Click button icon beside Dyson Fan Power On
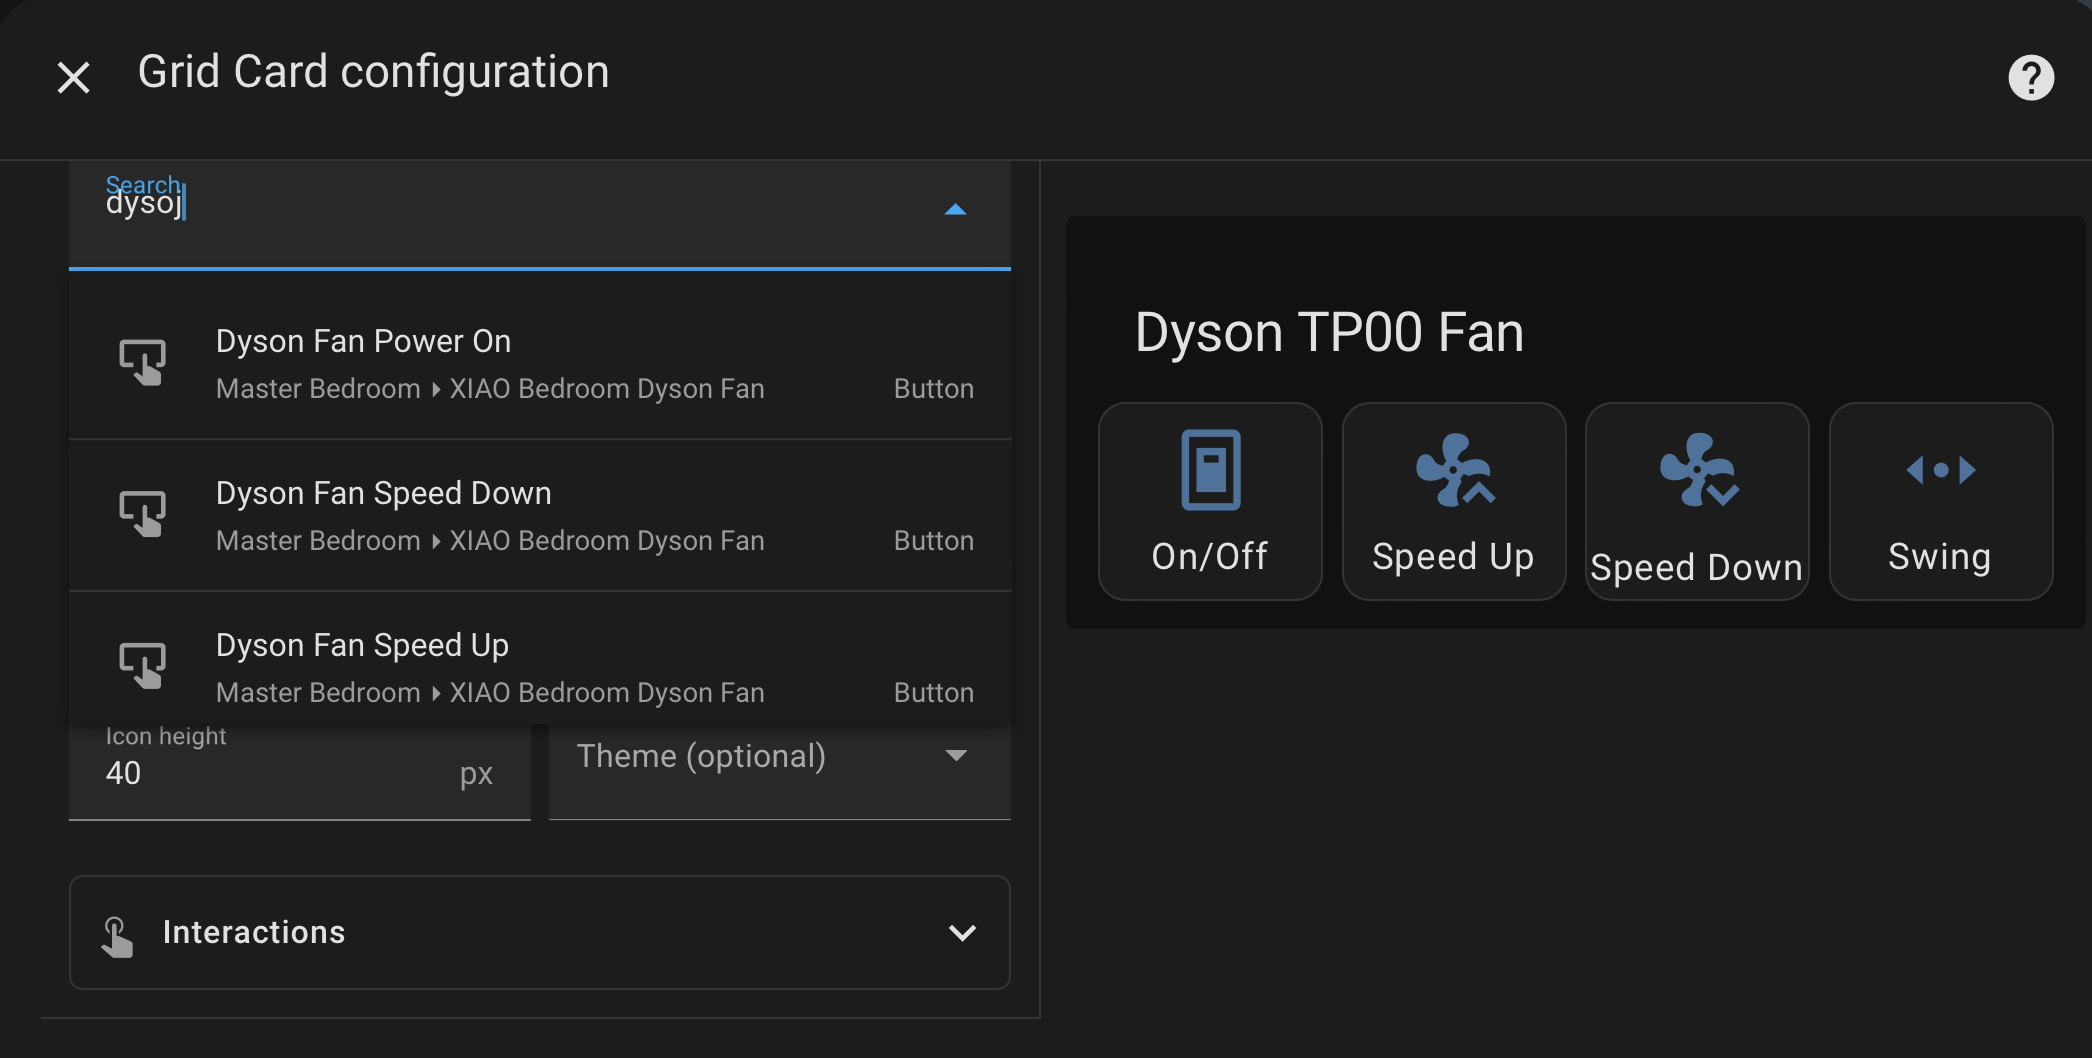2092x1058 pixels. [142, 362]
